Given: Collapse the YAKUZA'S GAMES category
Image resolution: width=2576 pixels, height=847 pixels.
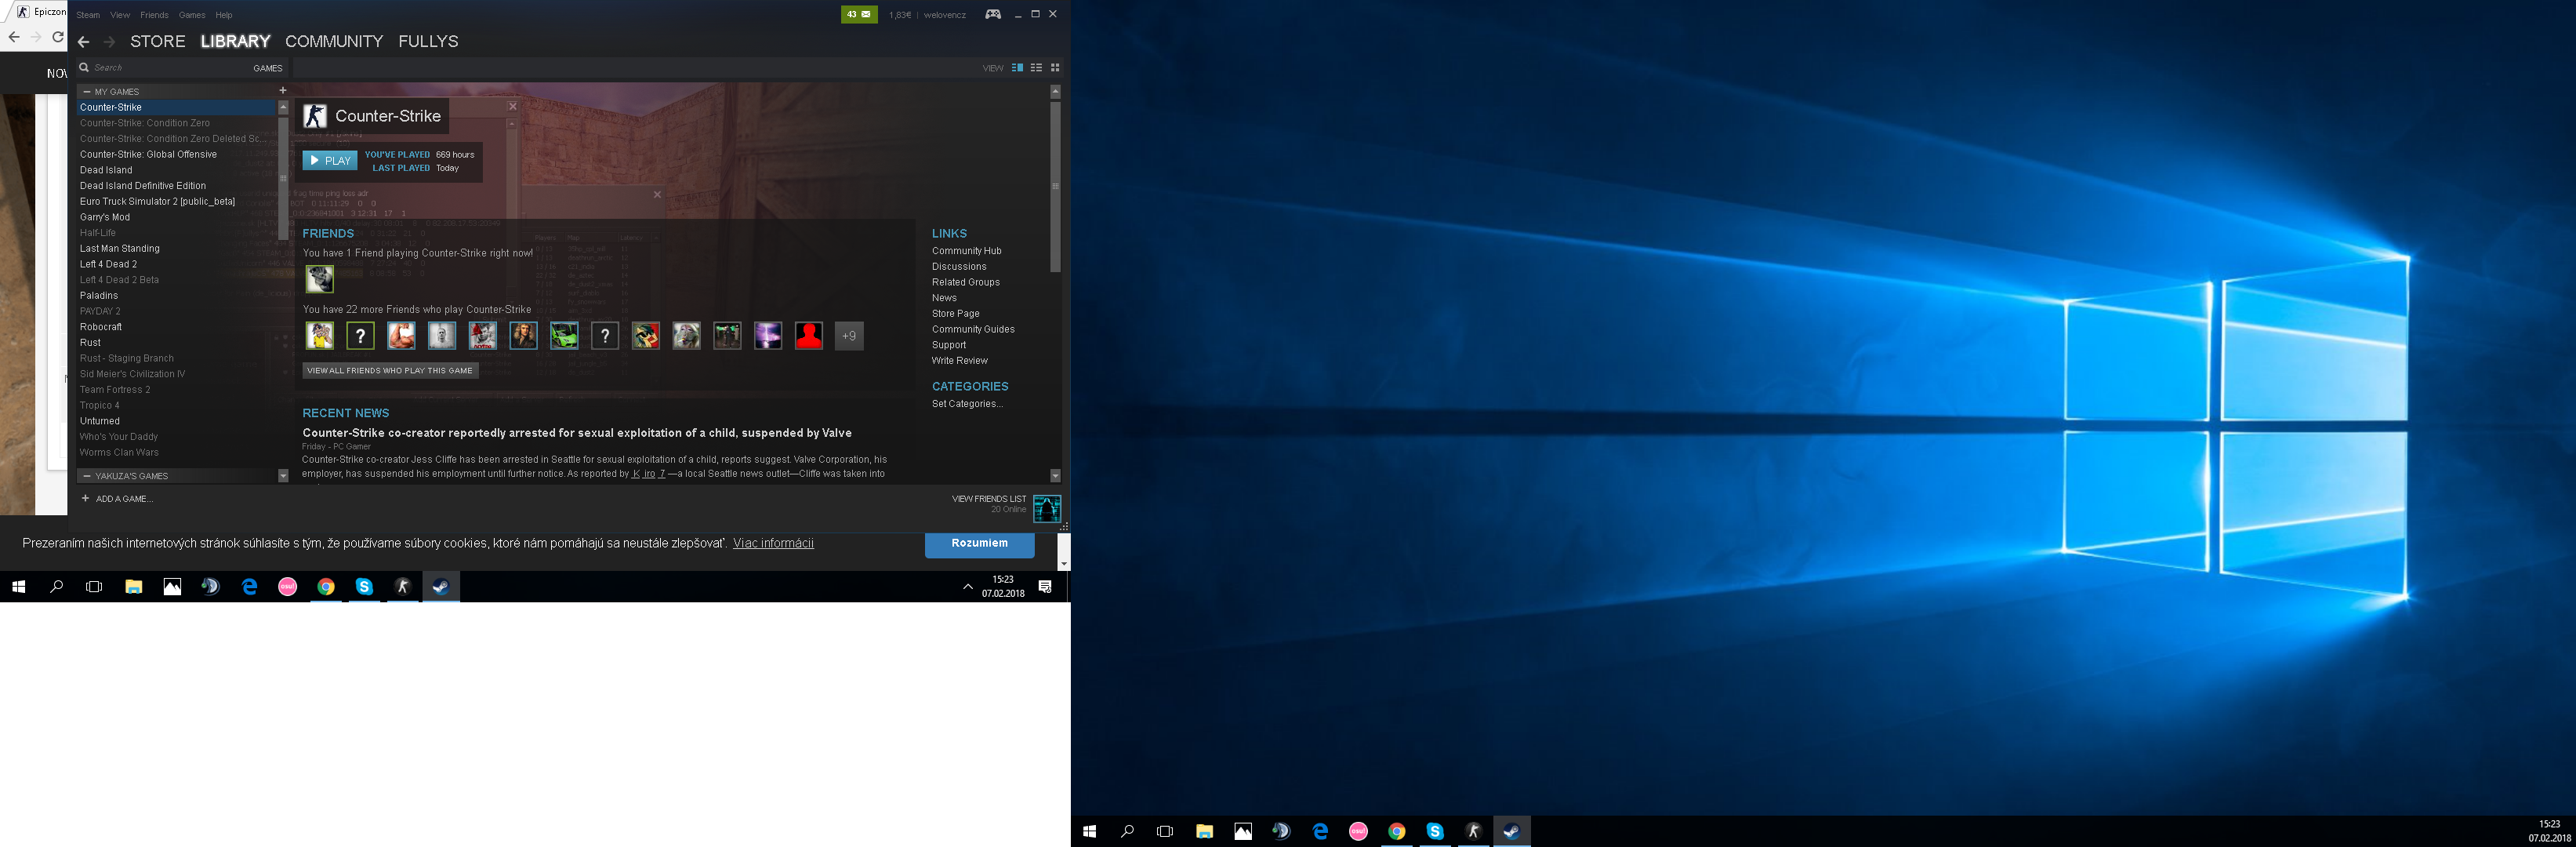Looking at the screenshot, I should [x=87, y=476].
